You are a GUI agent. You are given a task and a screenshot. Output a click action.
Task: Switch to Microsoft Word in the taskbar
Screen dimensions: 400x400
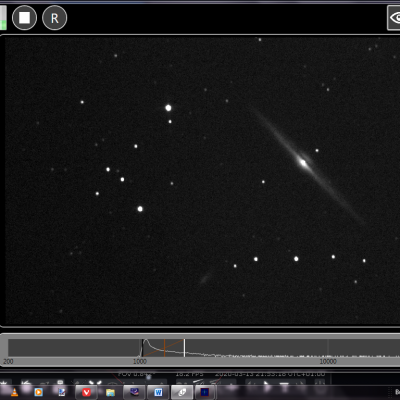pyautogui.click(x=158, y=392)
